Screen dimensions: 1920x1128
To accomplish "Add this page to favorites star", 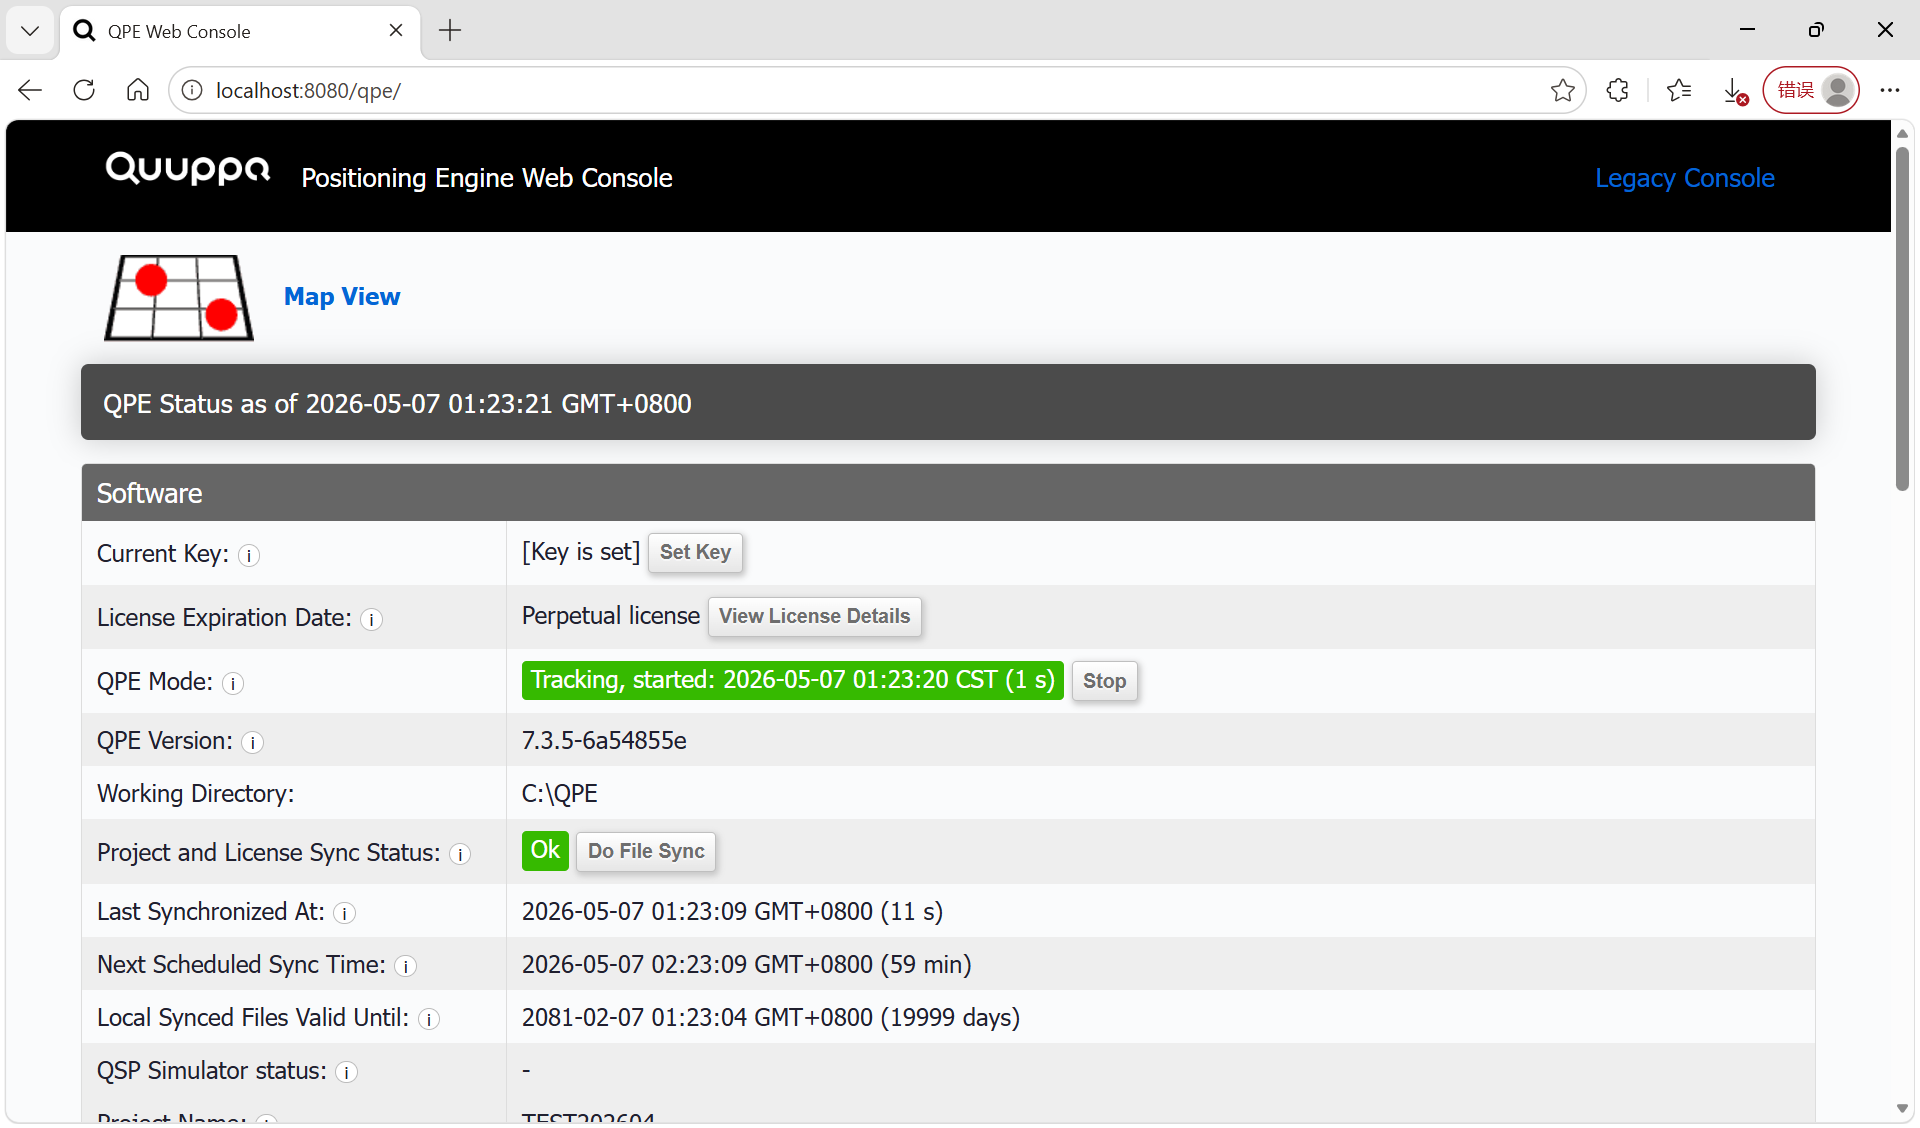I will (1563, 90).
